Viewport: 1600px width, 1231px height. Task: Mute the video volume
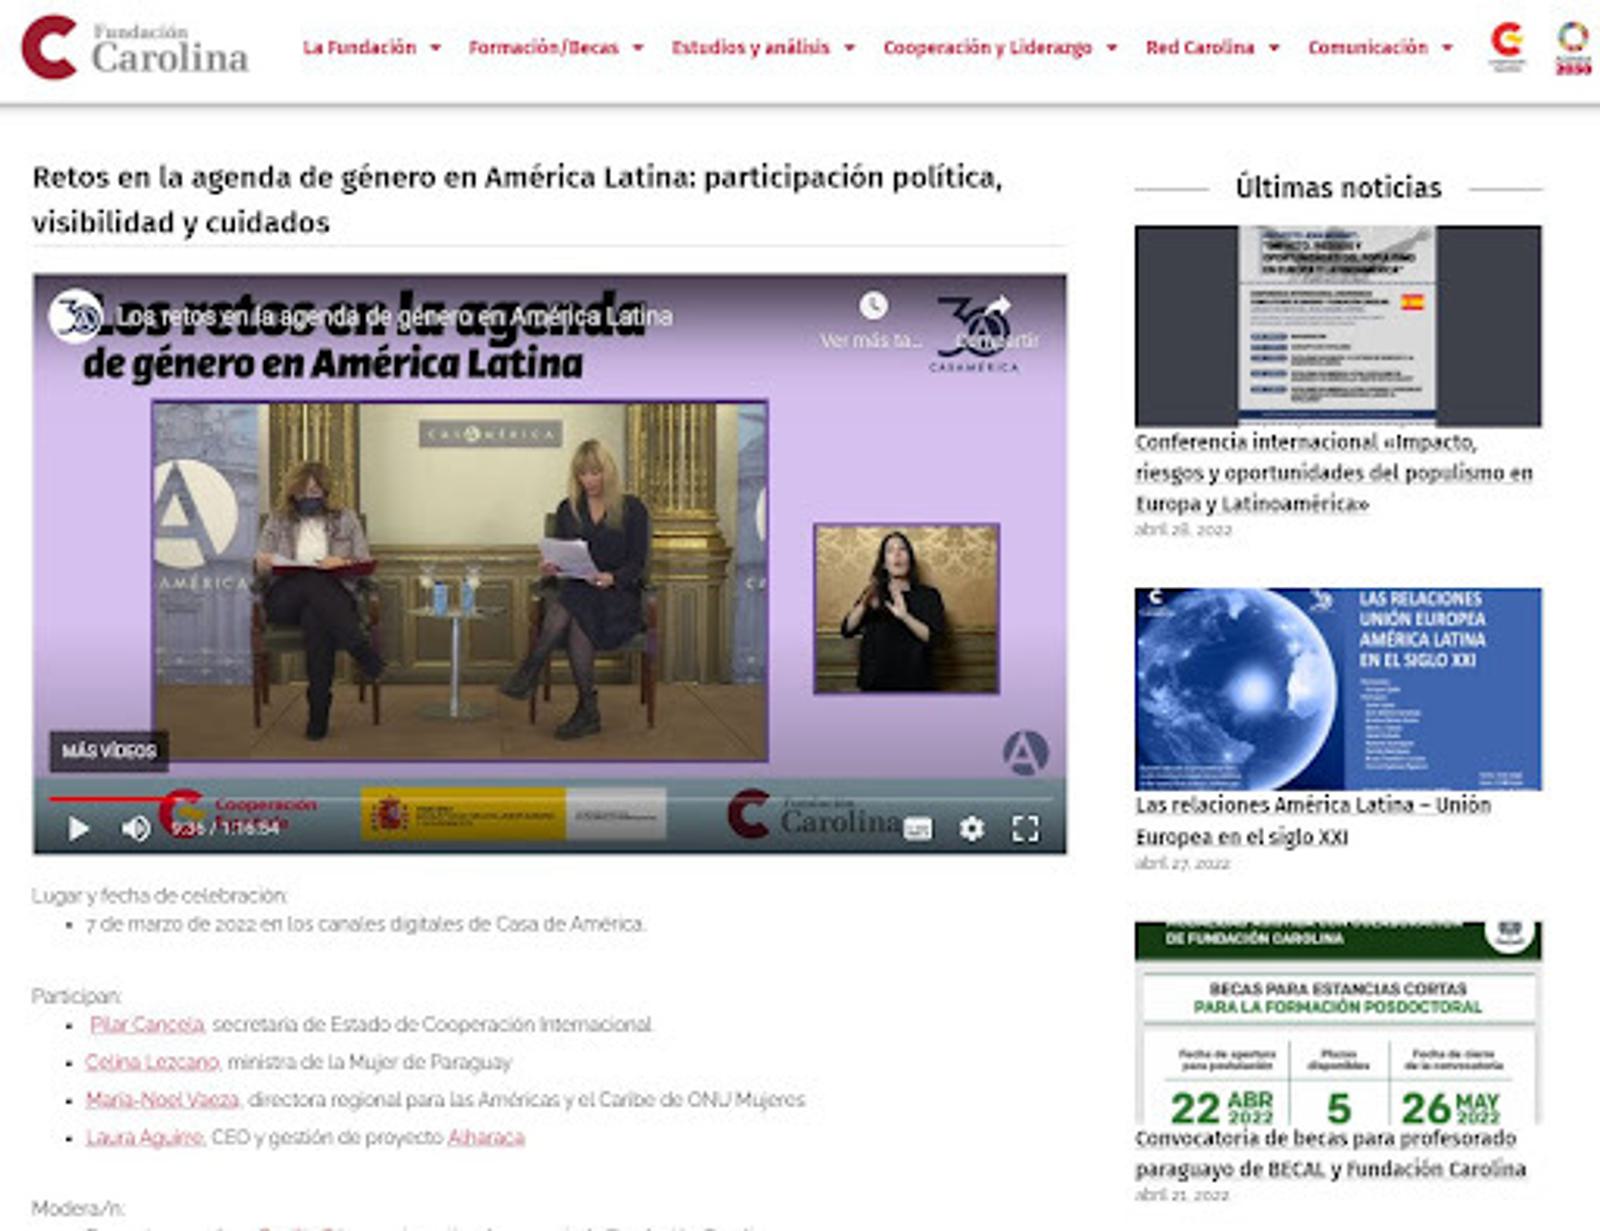(136, 828)
